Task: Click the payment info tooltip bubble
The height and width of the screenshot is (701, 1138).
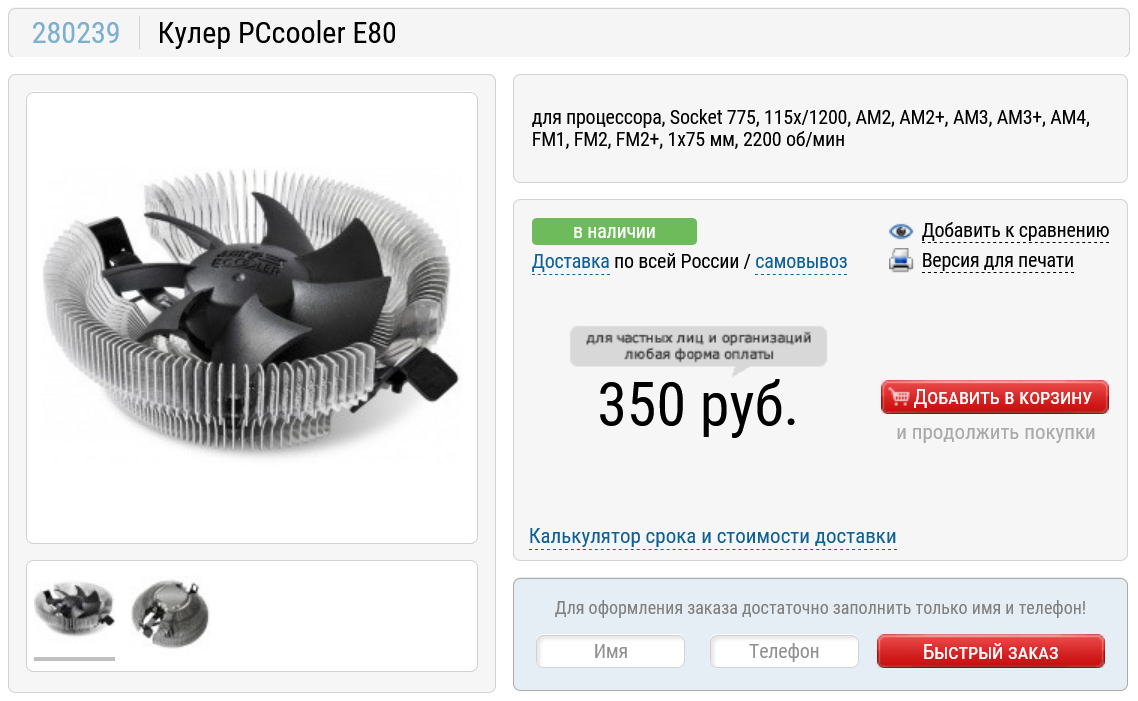Action: point(698,347)
